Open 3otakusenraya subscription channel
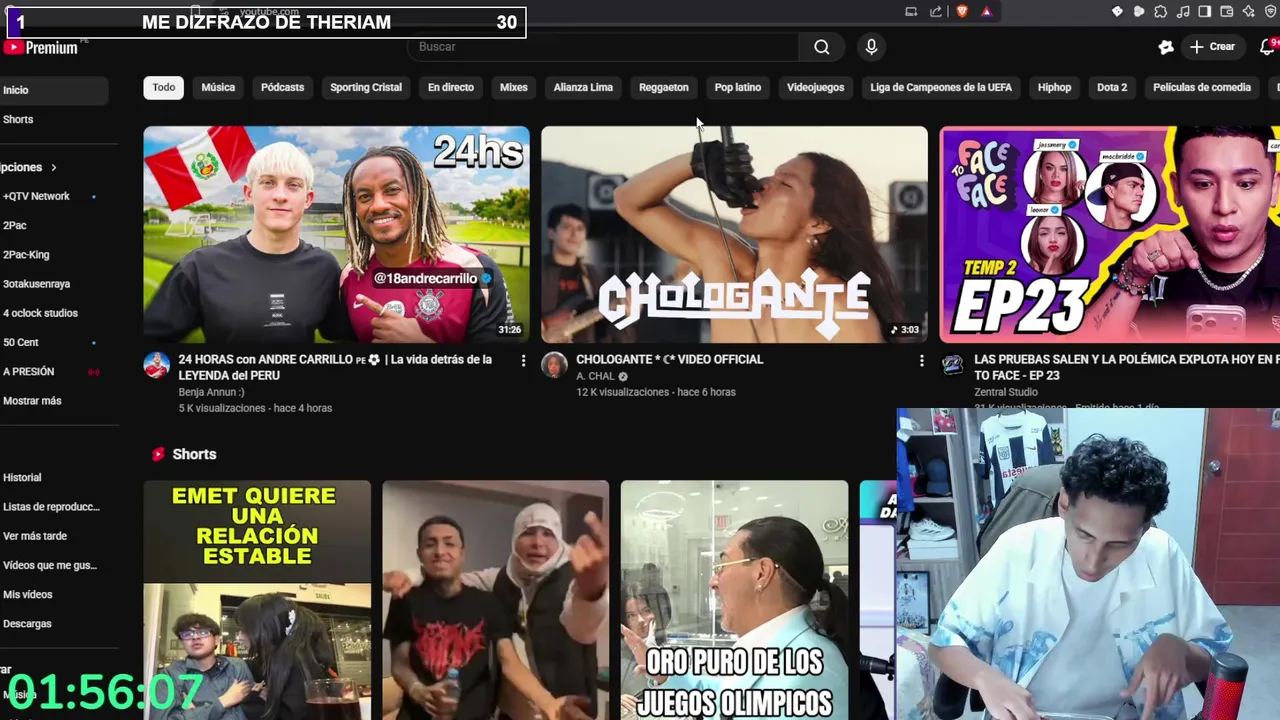The width and height of the screenshot is (1280, 720). (36, 284)
